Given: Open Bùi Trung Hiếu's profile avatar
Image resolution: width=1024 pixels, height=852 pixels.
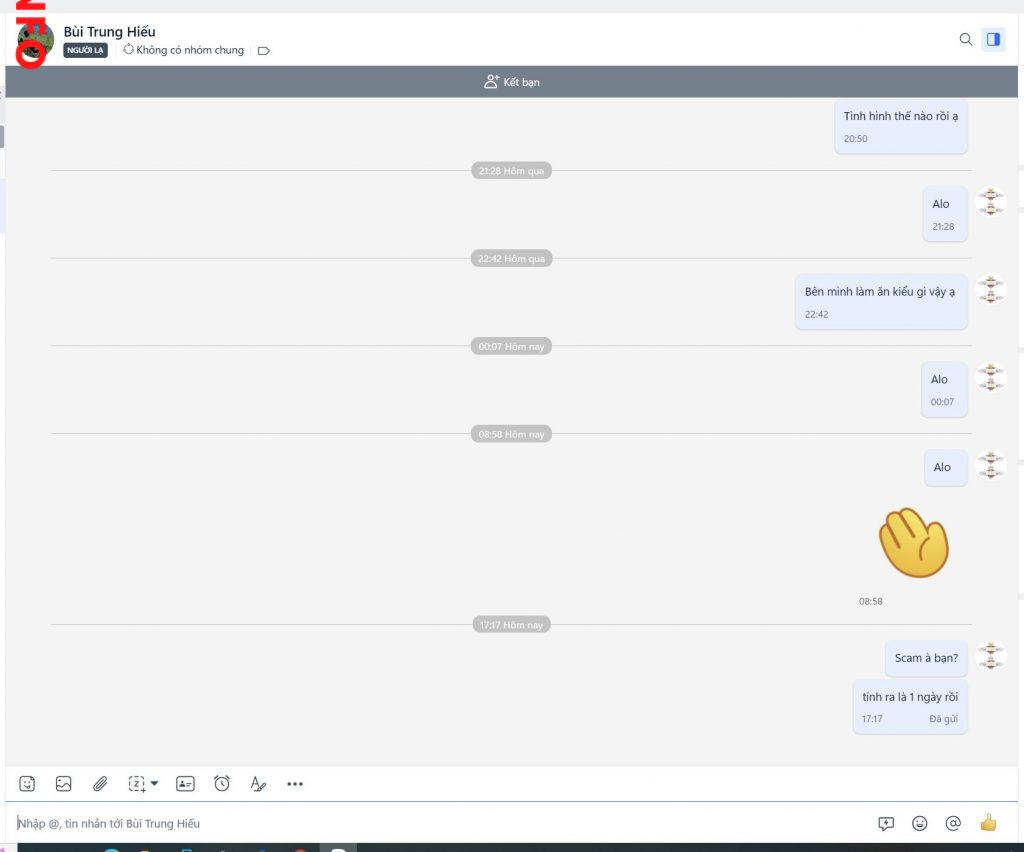Looking at the screenshot, I should tap(36, 40).
